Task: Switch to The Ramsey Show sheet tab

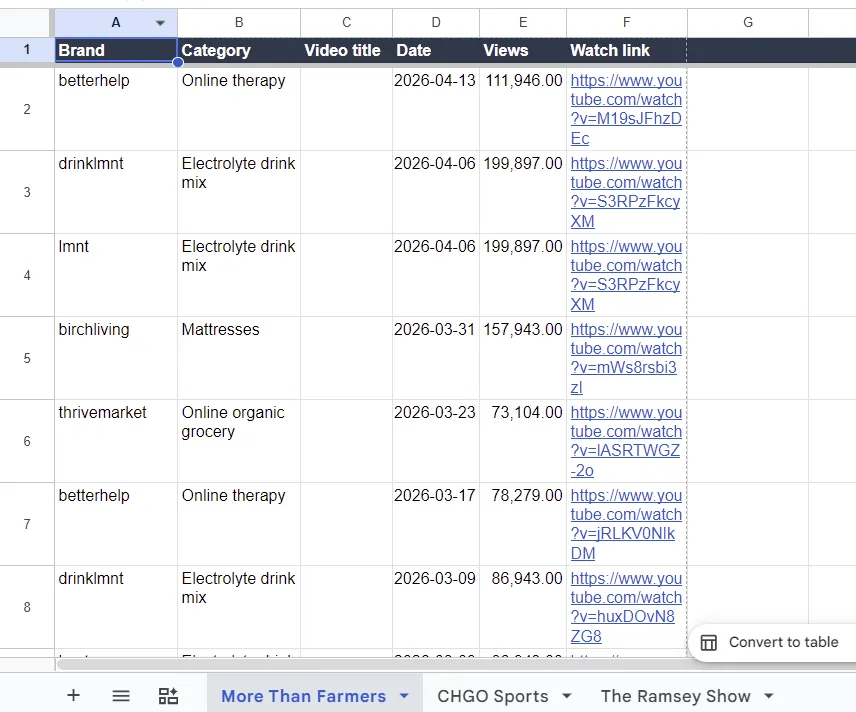Action: (675, 696)
